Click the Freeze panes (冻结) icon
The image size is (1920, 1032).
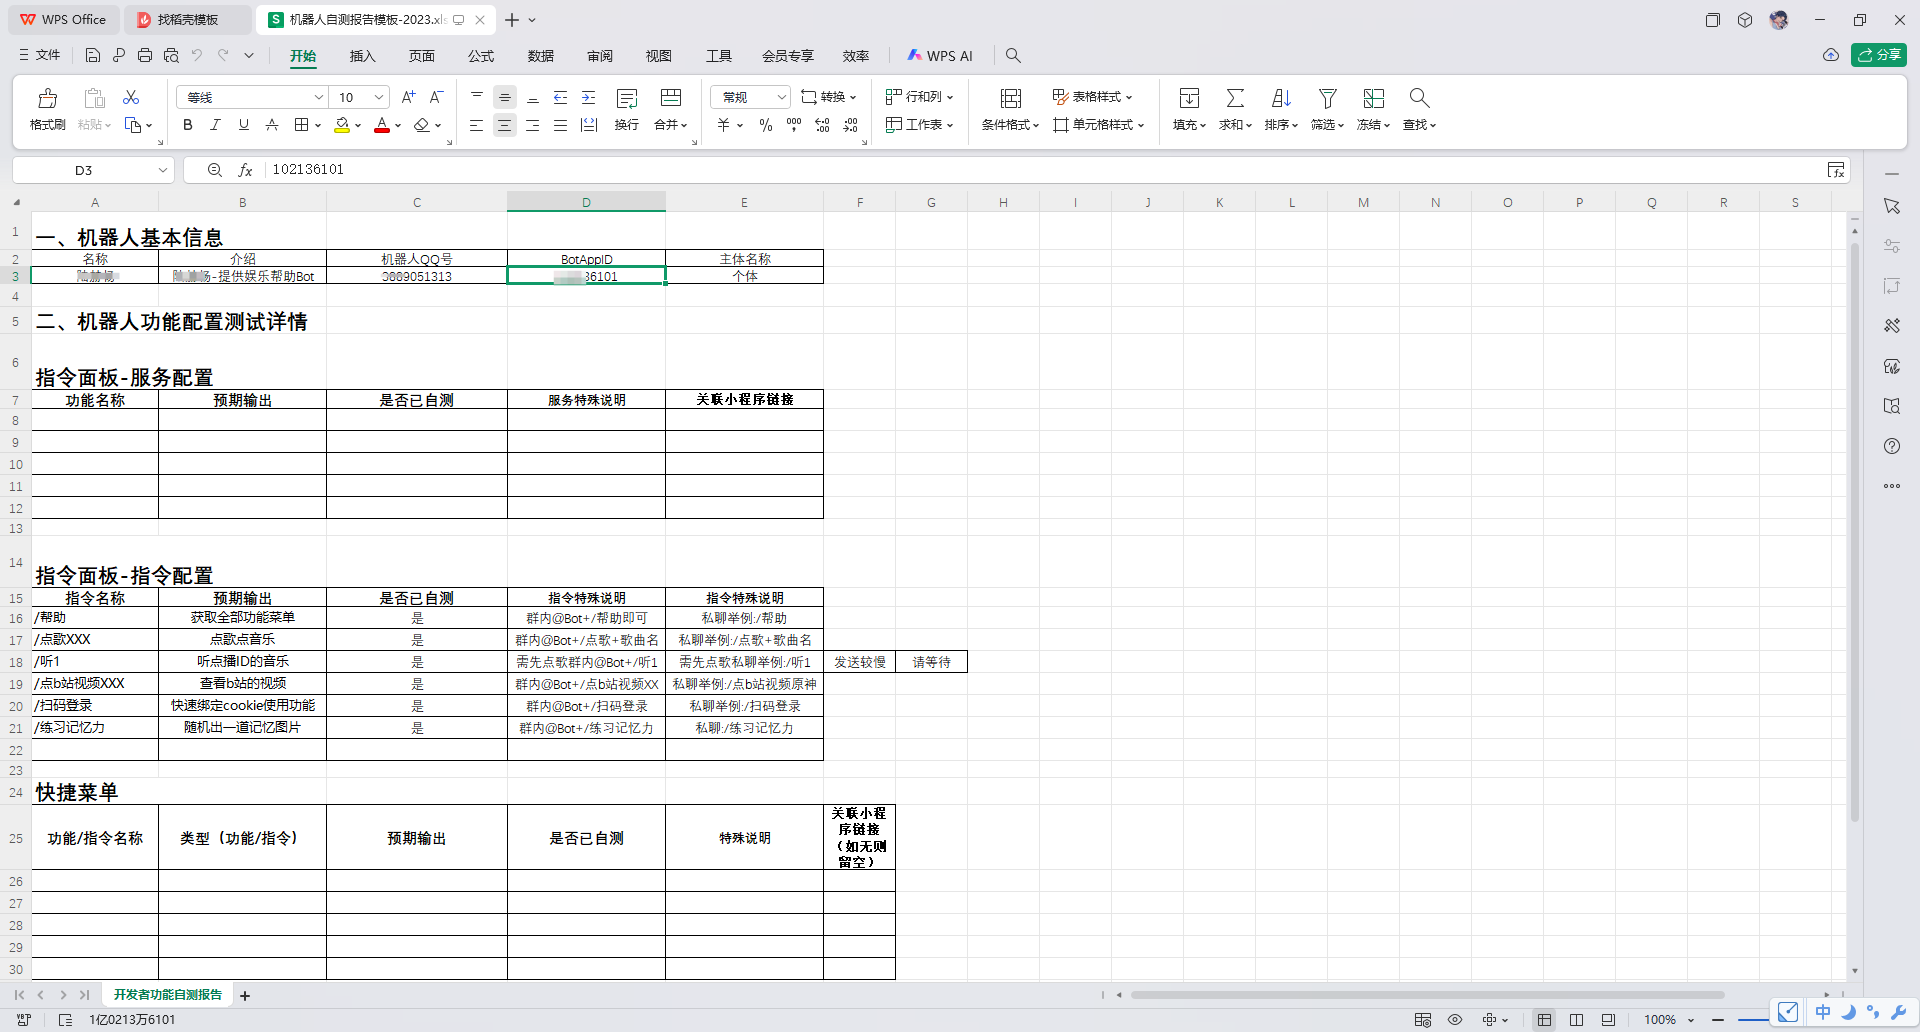(x=1373, y=99)
